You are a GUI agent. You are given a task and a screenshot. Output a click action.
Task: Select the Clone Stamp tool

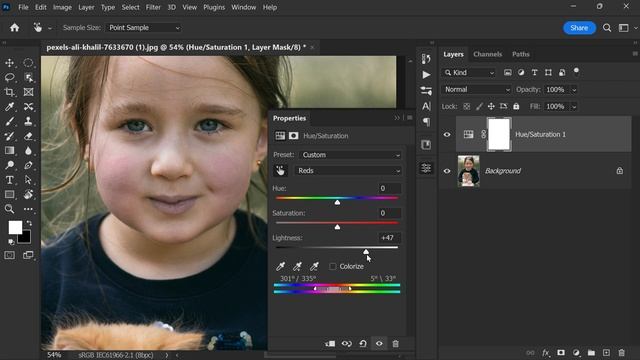pyautogui.click(x=28, y=122)
